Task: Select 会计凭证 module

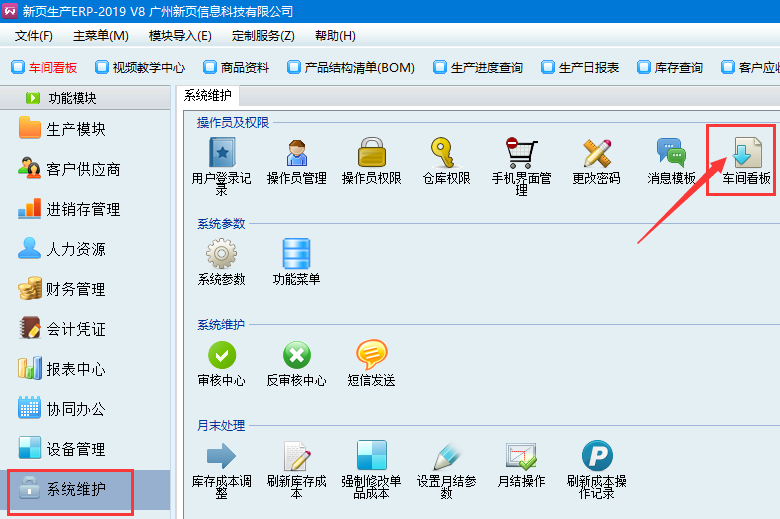Action: pos(62,329)
